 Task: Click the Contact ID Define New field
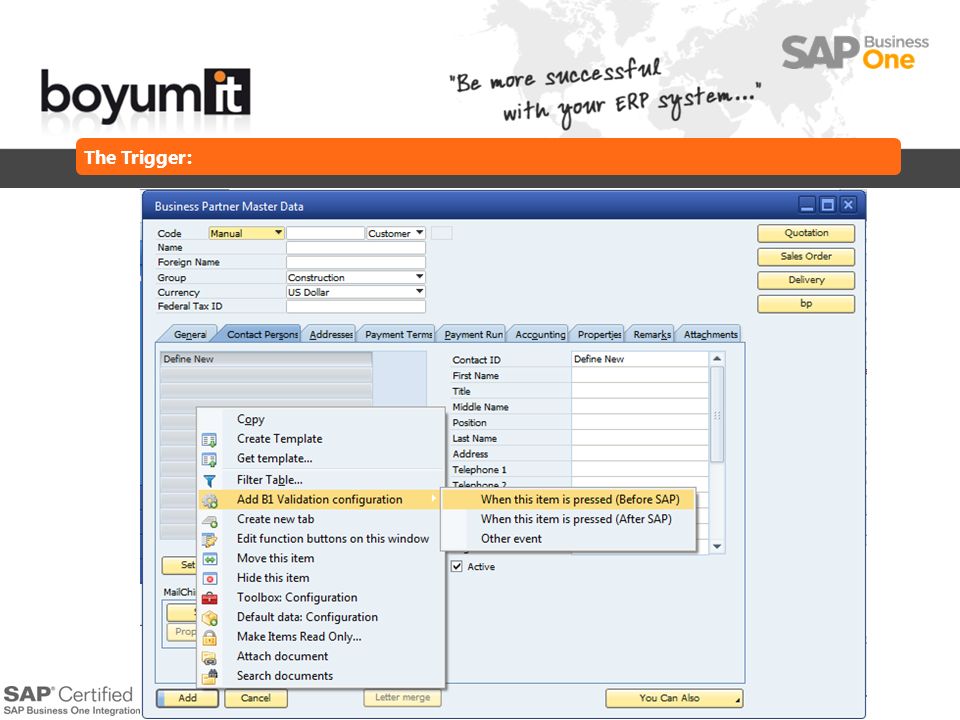[640, 359]
